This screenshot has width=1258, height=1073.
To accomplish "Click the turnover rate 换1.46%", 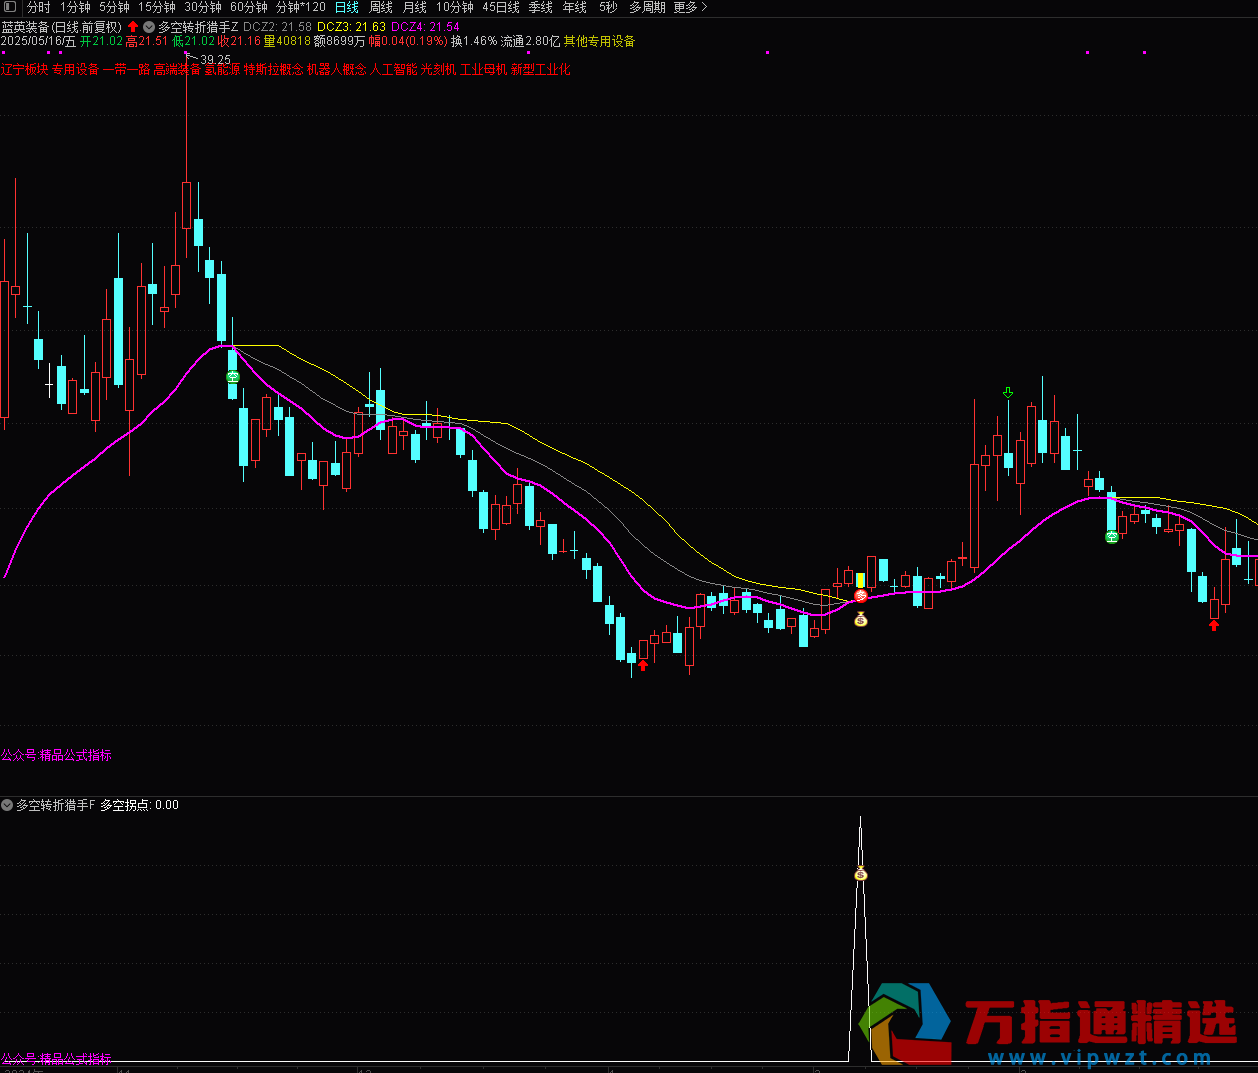I will [x=474, y=41].
